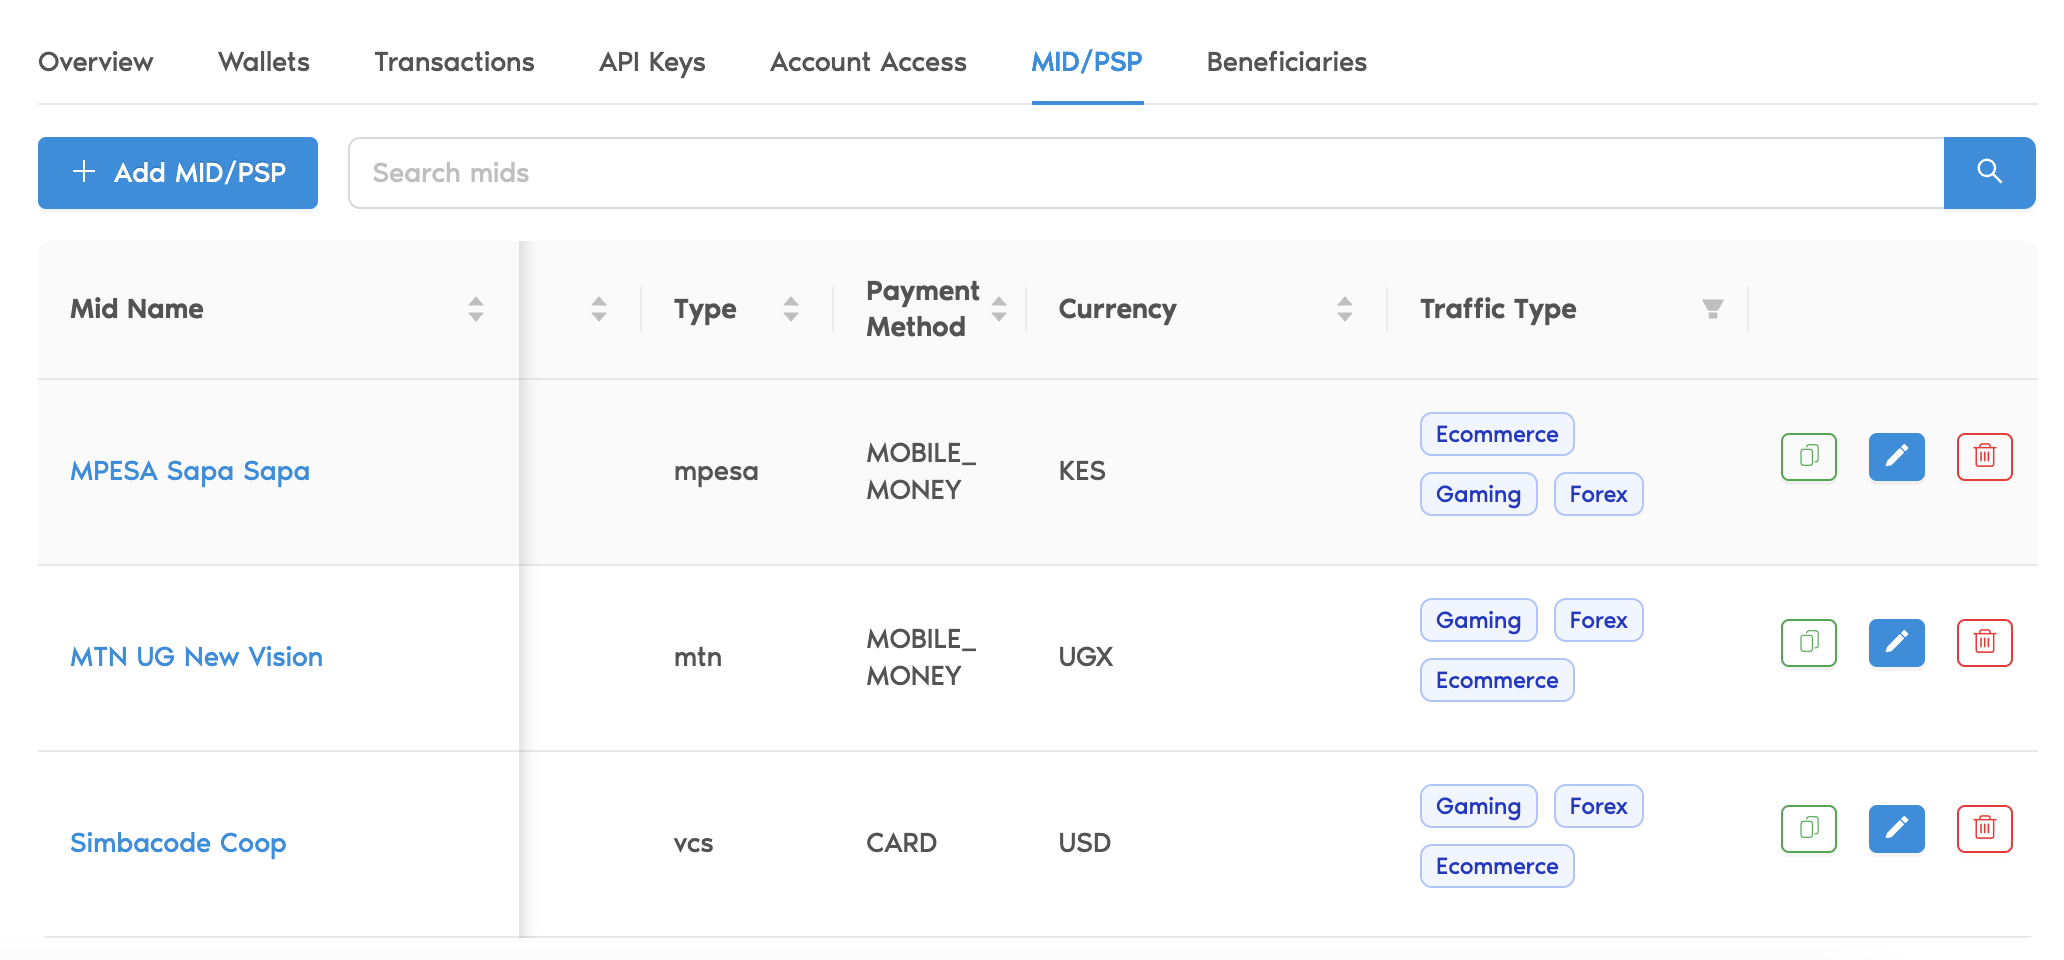This screenshot has height=960, width=2064.
Task: Open the Simbacode Coop link
Action: (178, 843)
